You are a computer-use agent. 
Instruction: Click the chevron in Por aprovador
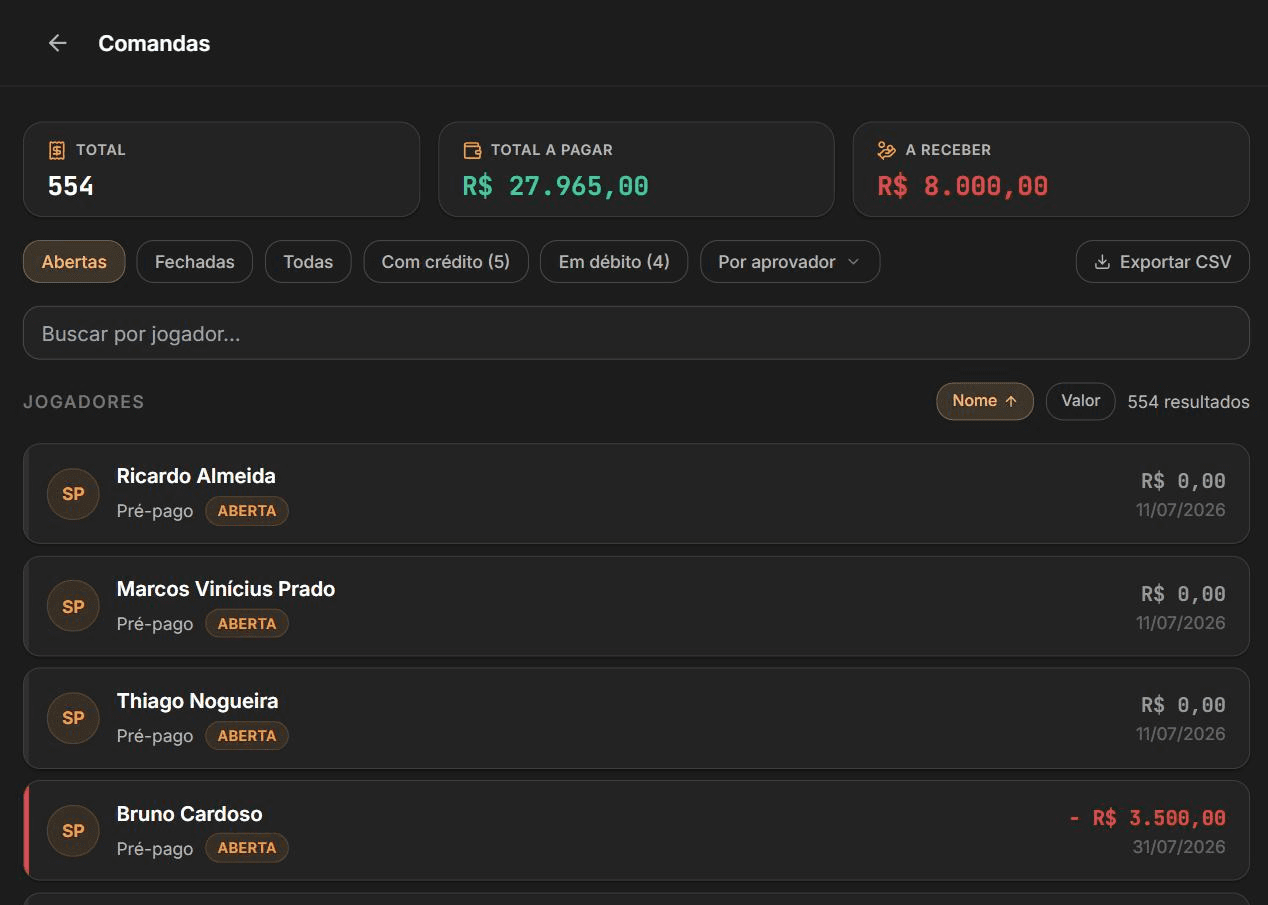[x=853, y=262]
